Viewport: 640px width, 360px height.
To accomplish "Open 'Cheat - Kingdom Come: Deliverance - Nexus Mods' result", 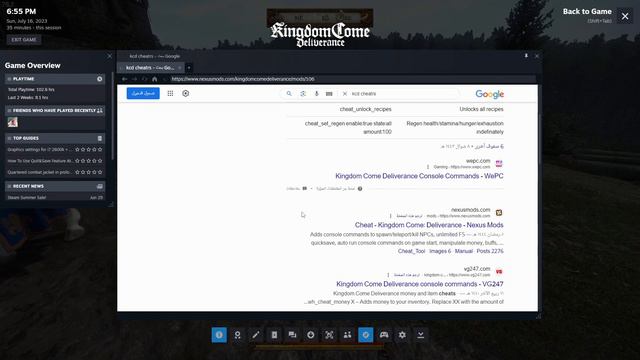I will 429,225.
